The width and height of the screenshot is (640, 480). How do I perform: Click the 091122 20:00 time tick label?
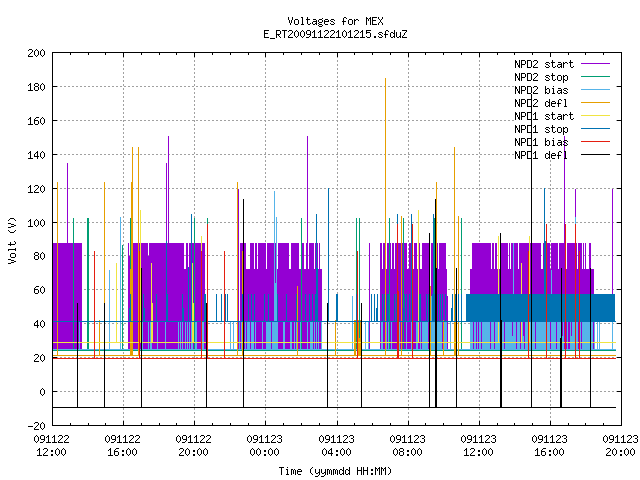[193, 446]
